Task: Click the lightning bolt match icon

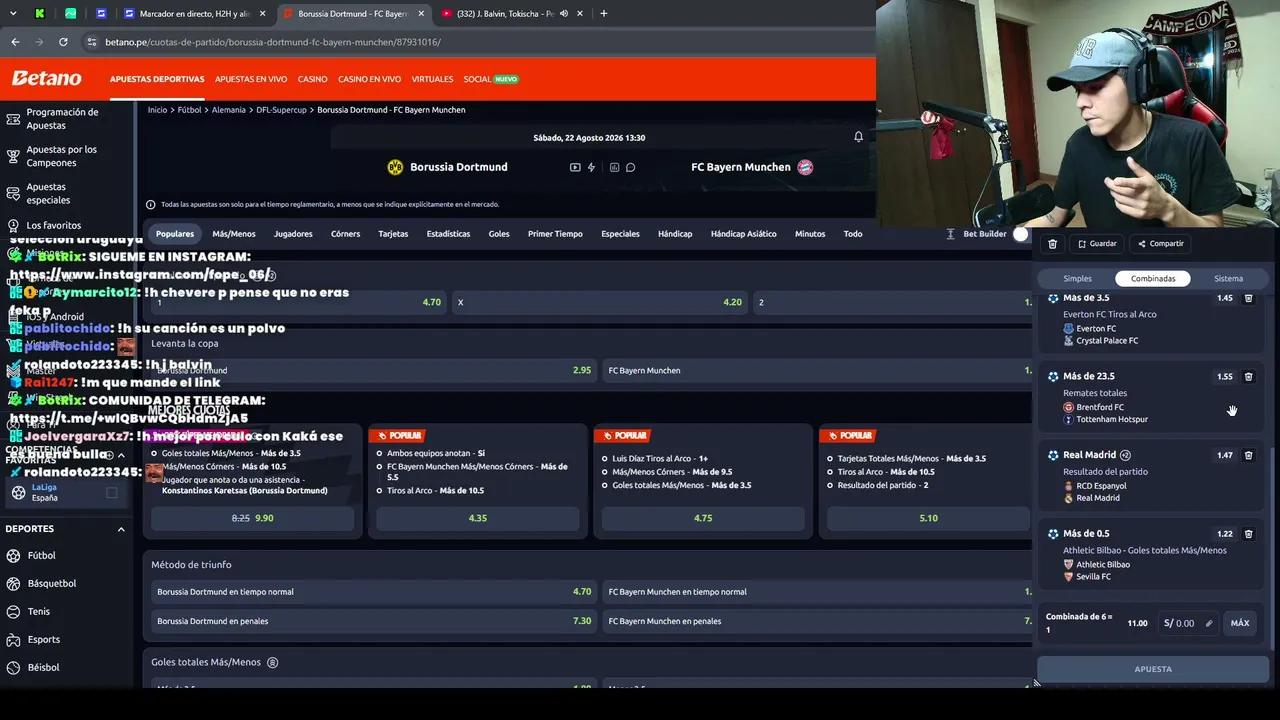Action: point(591,167)
